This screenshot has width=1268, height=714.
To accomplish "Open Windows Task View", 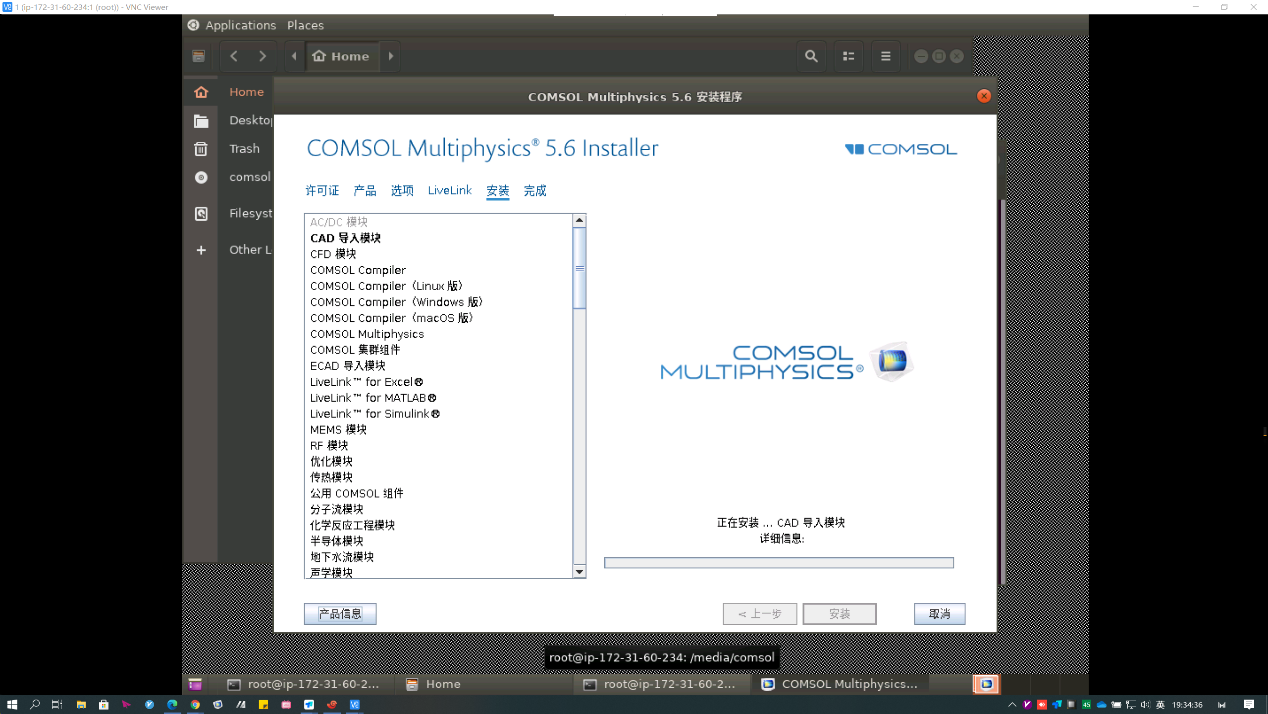I will coord(57,705).
